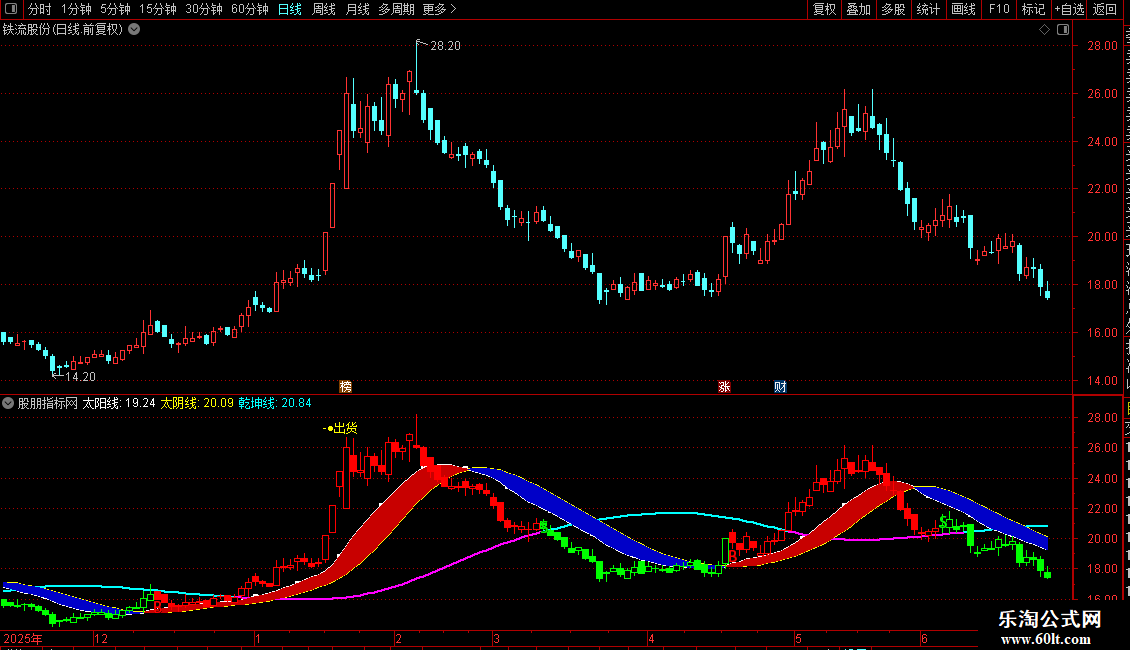Viewport: 1130px width, 650px height.
Task: Click the month 3 label on time axis
Action: (x=496, y=638)
